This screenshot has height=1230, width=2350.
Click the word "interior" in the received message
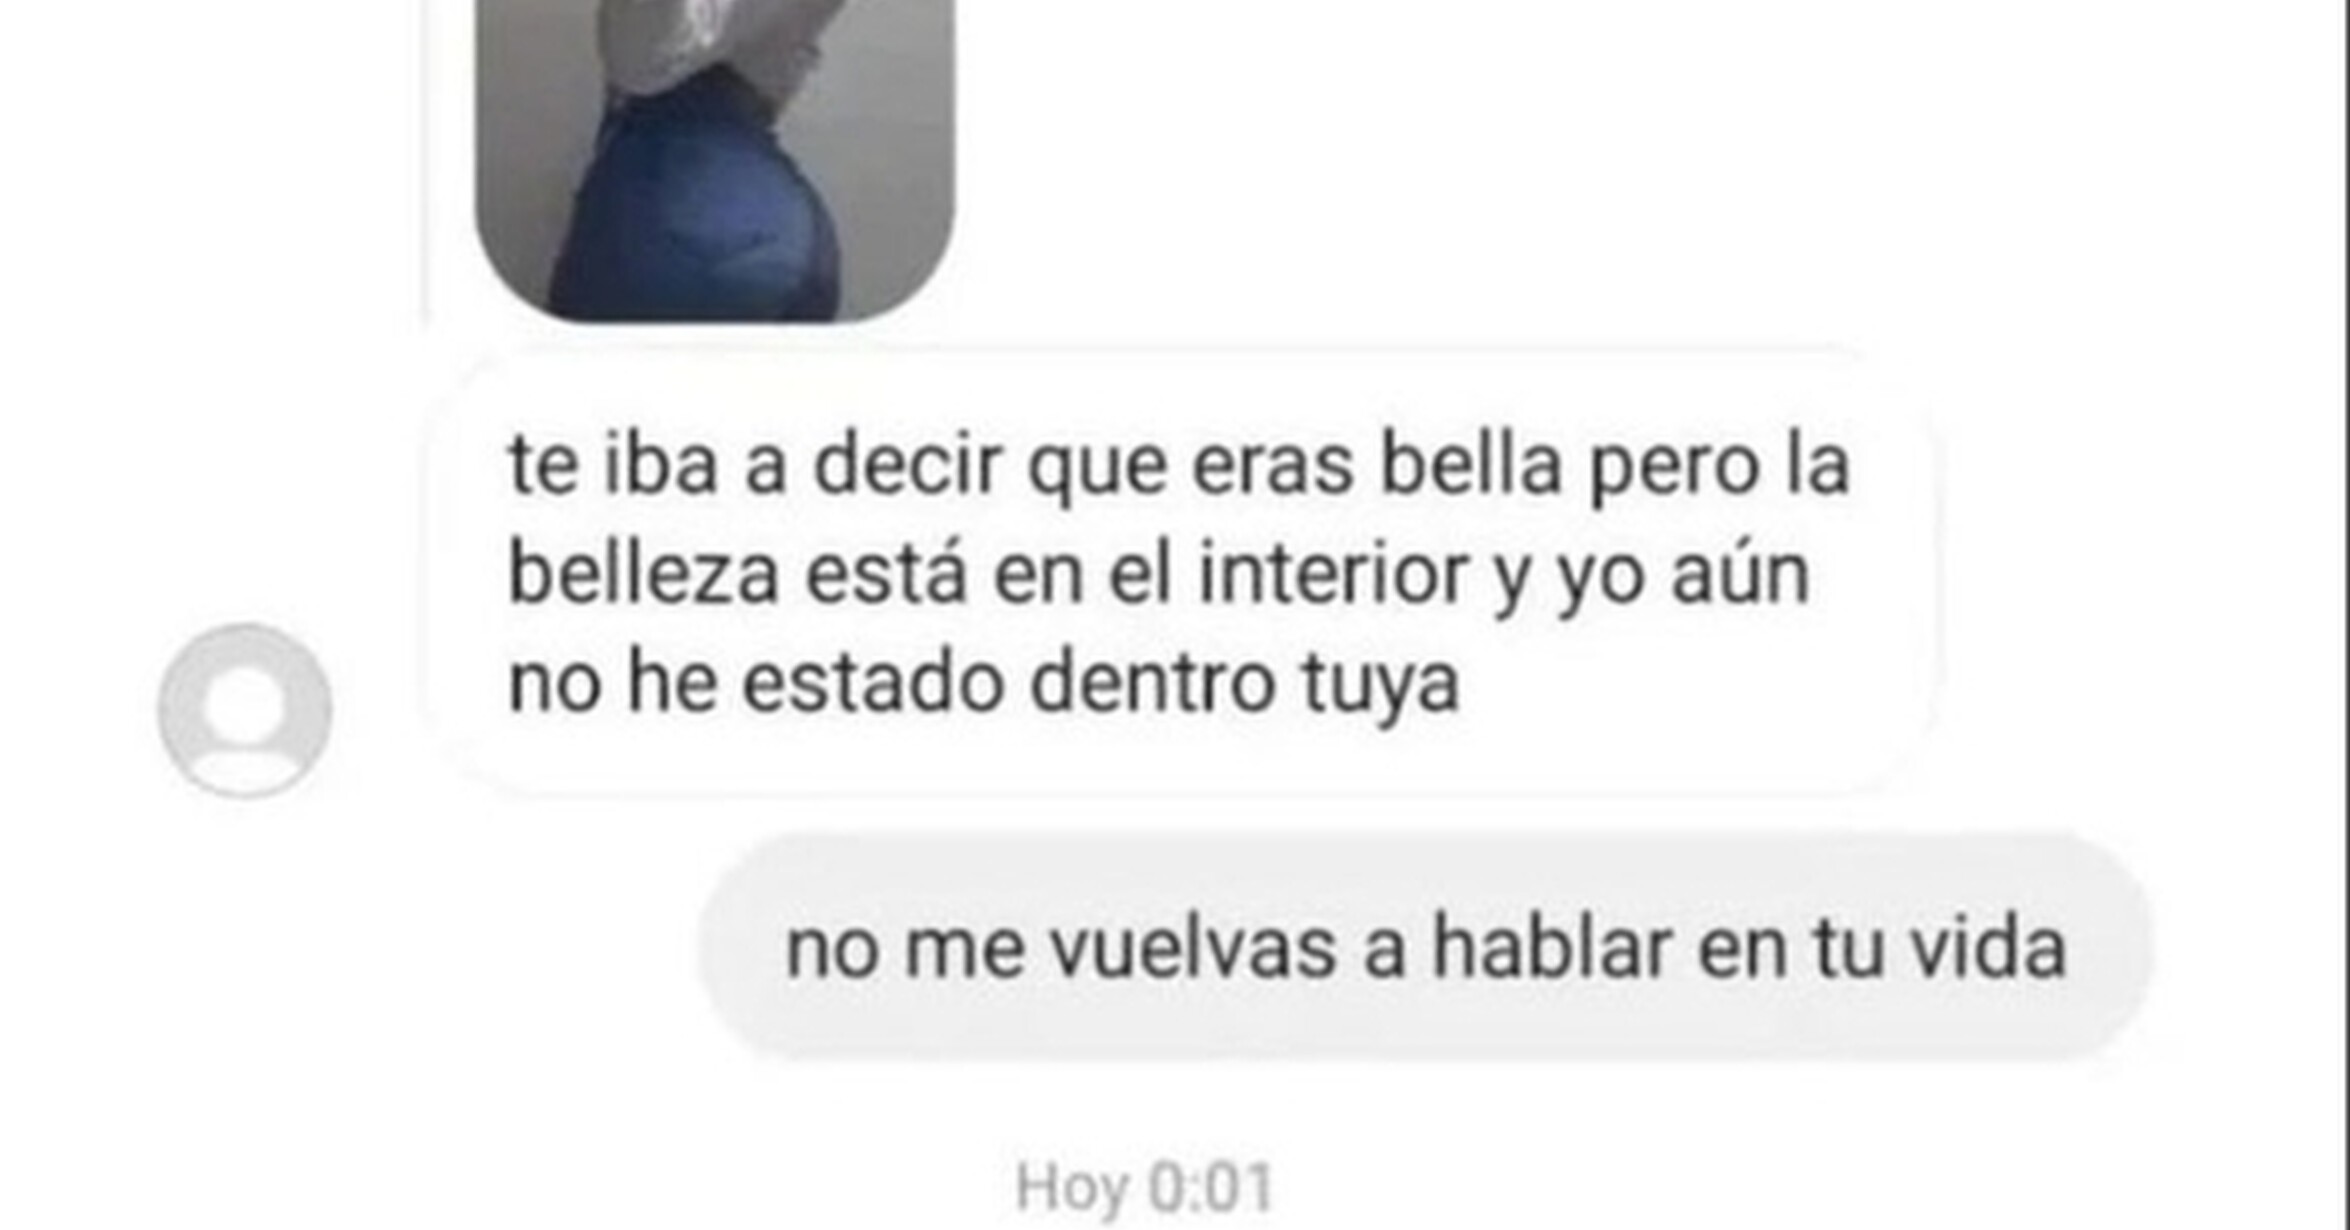pos(1333,575)
